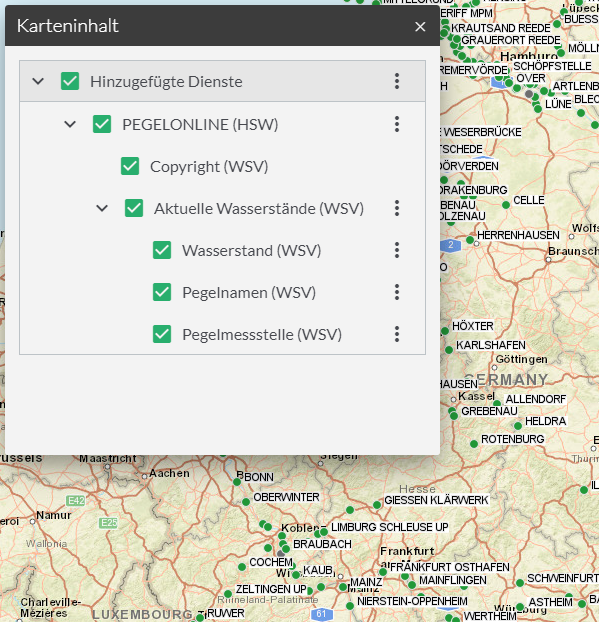Uncheck Hinzugefügte Dienste checkbox
The image size is (599, 622).
coord(70,81)
